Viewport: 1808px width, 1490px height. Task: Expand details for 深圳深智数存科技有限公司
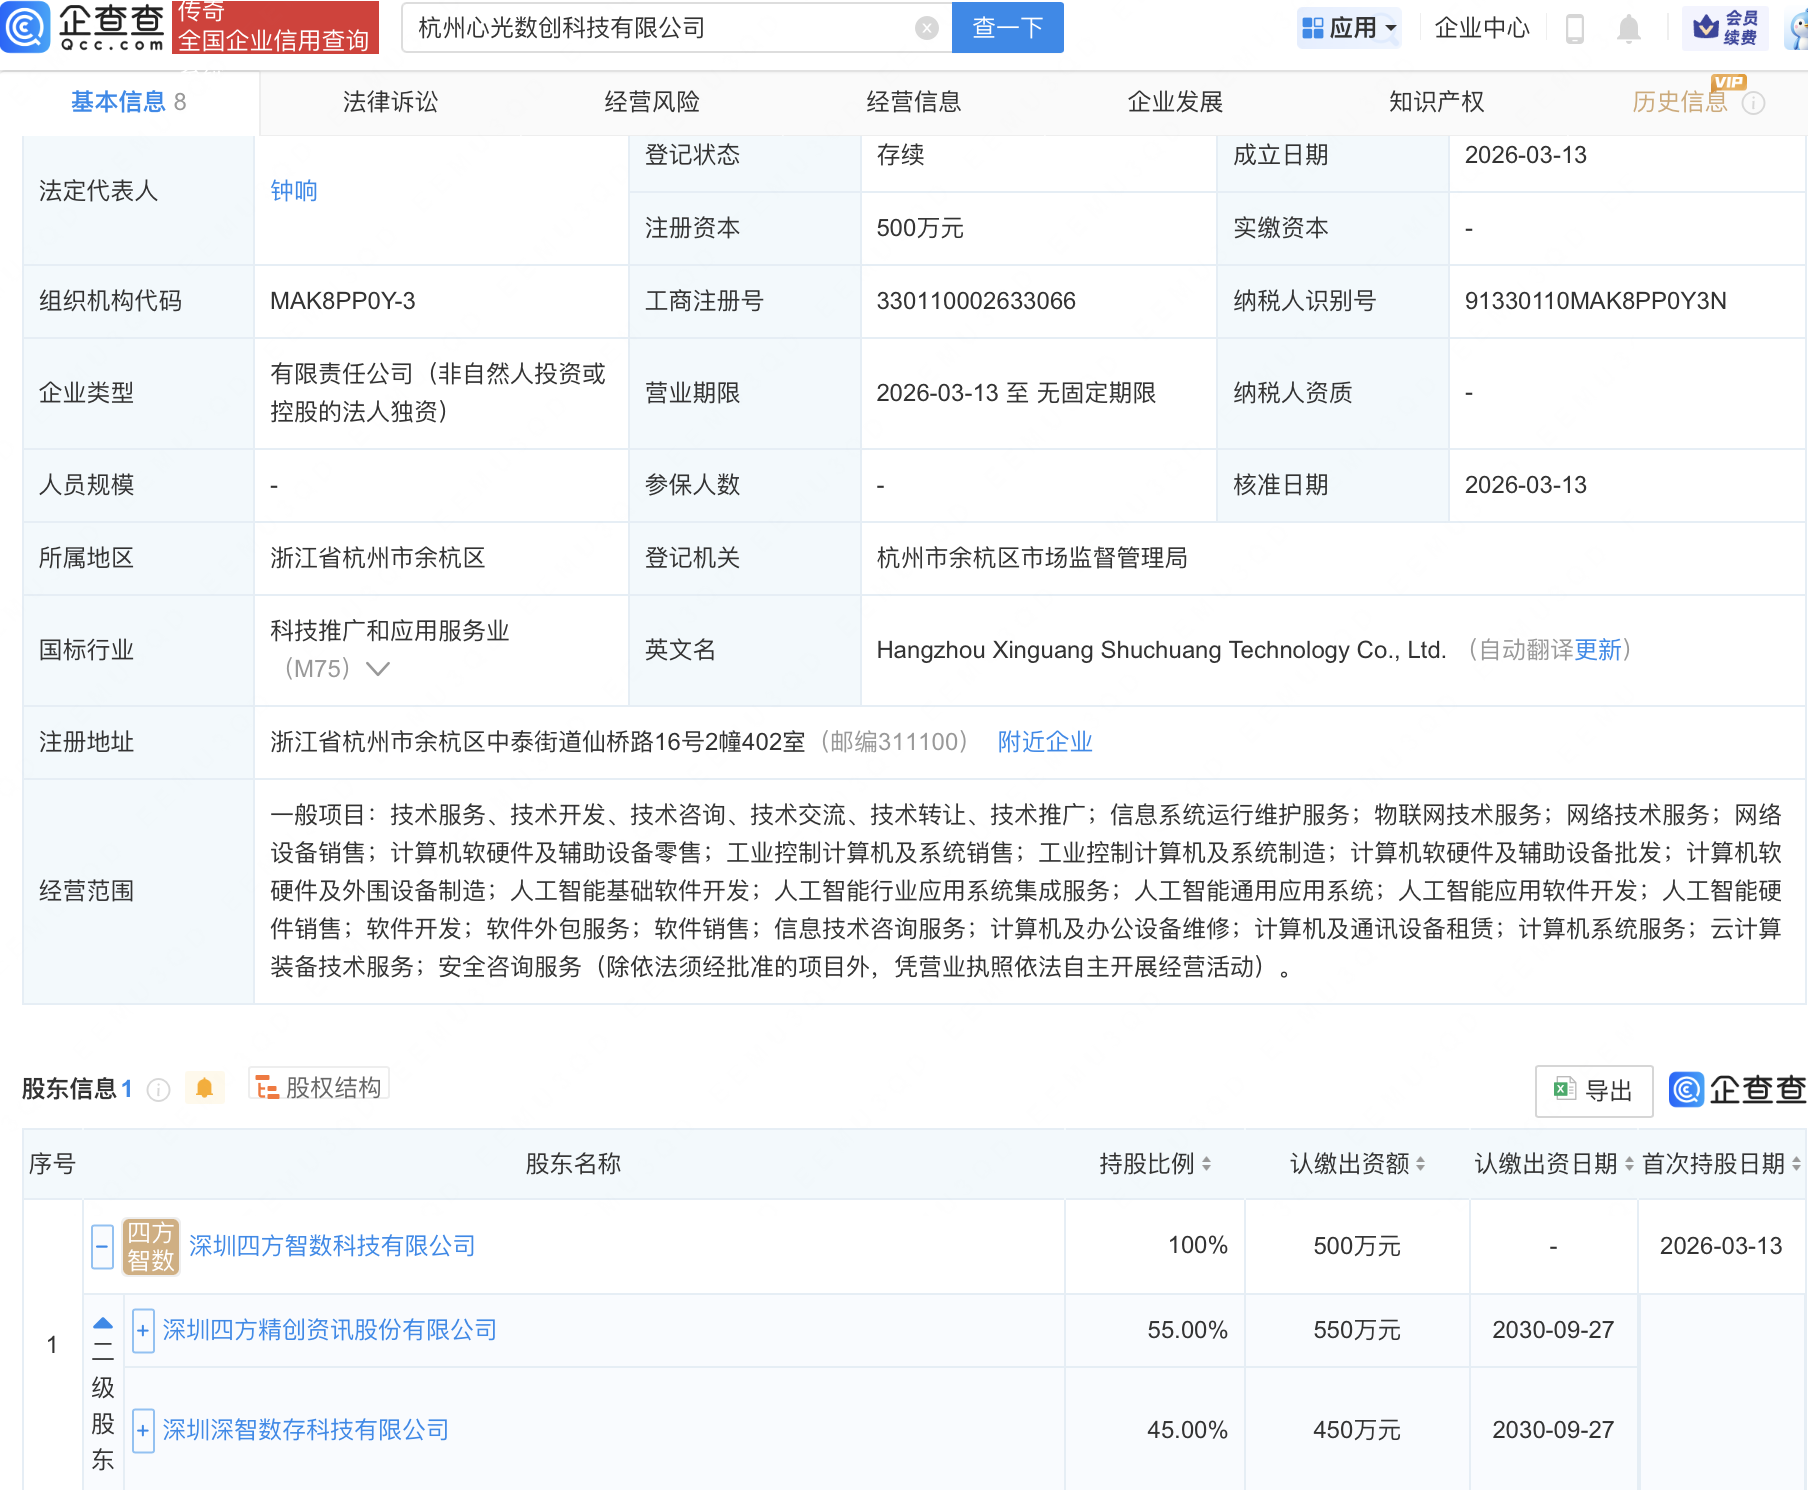(x=142, y=1430)
